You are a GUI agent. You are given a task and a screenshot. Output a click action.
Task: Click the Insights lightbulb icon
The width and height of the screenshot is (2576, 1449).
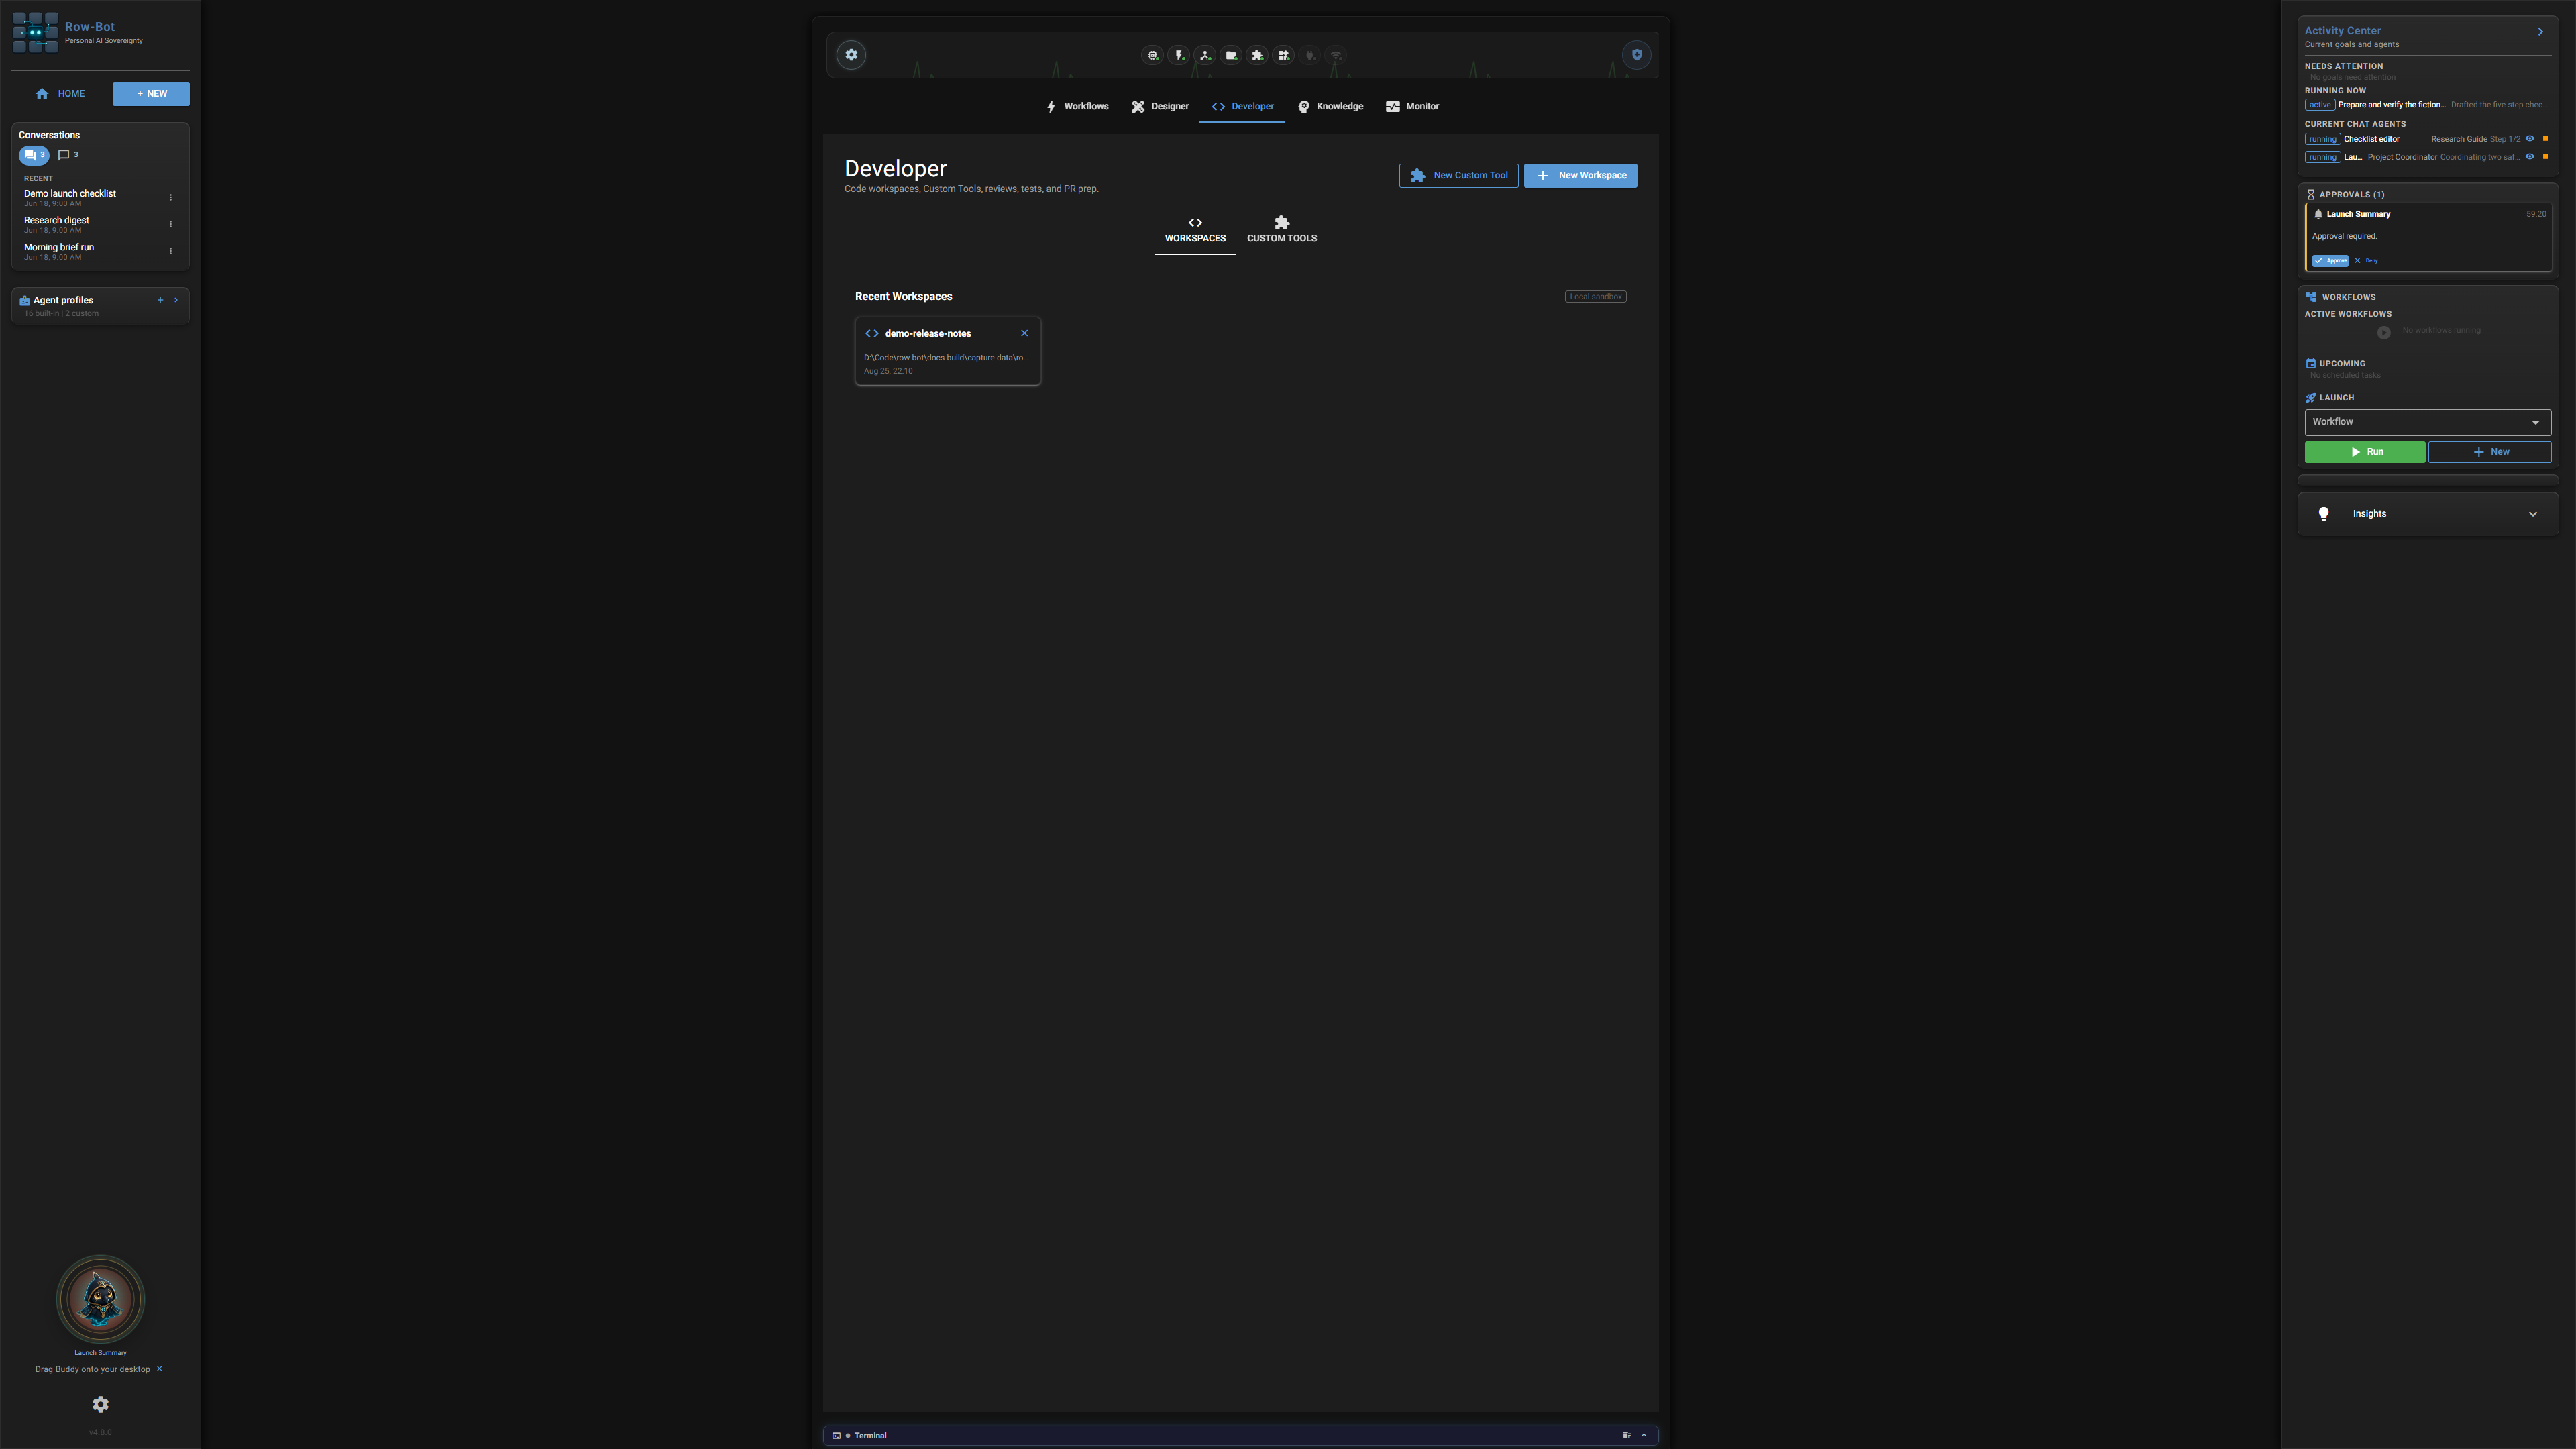click(x=2324, y=514)
